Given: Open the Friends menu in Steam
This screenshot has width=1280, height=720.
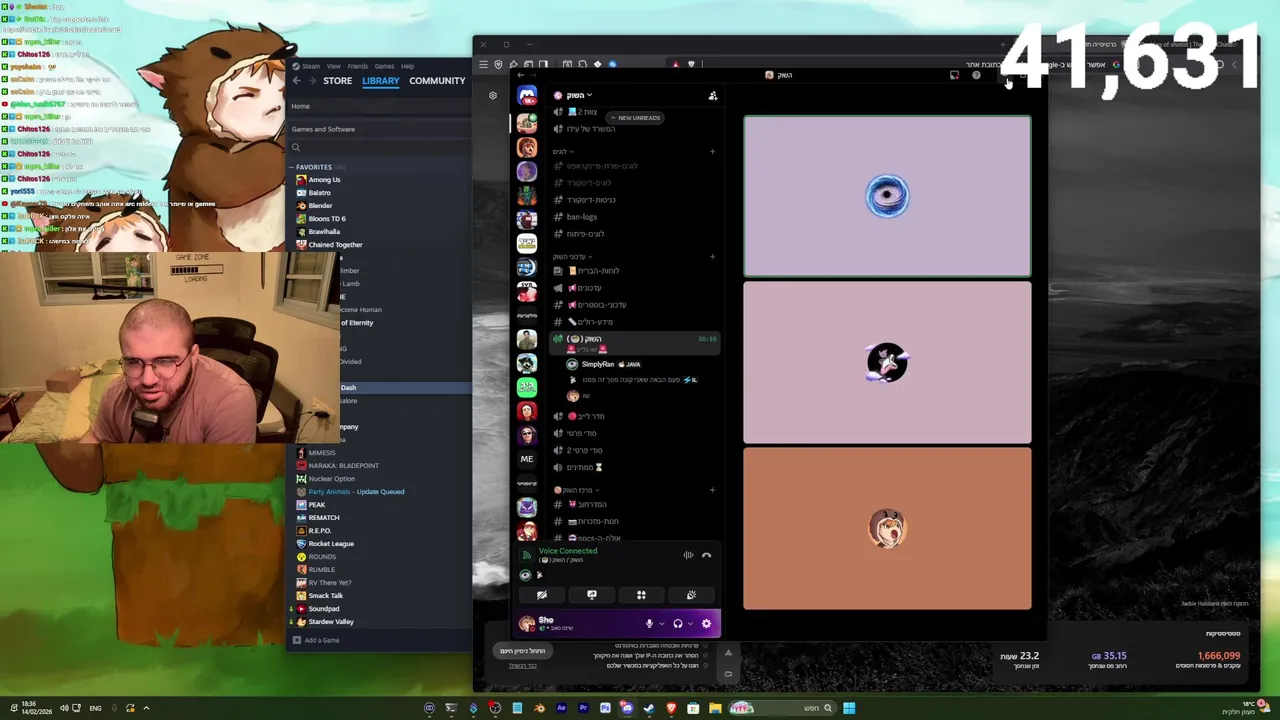Looking at the screenshot, I should [357, 66].
